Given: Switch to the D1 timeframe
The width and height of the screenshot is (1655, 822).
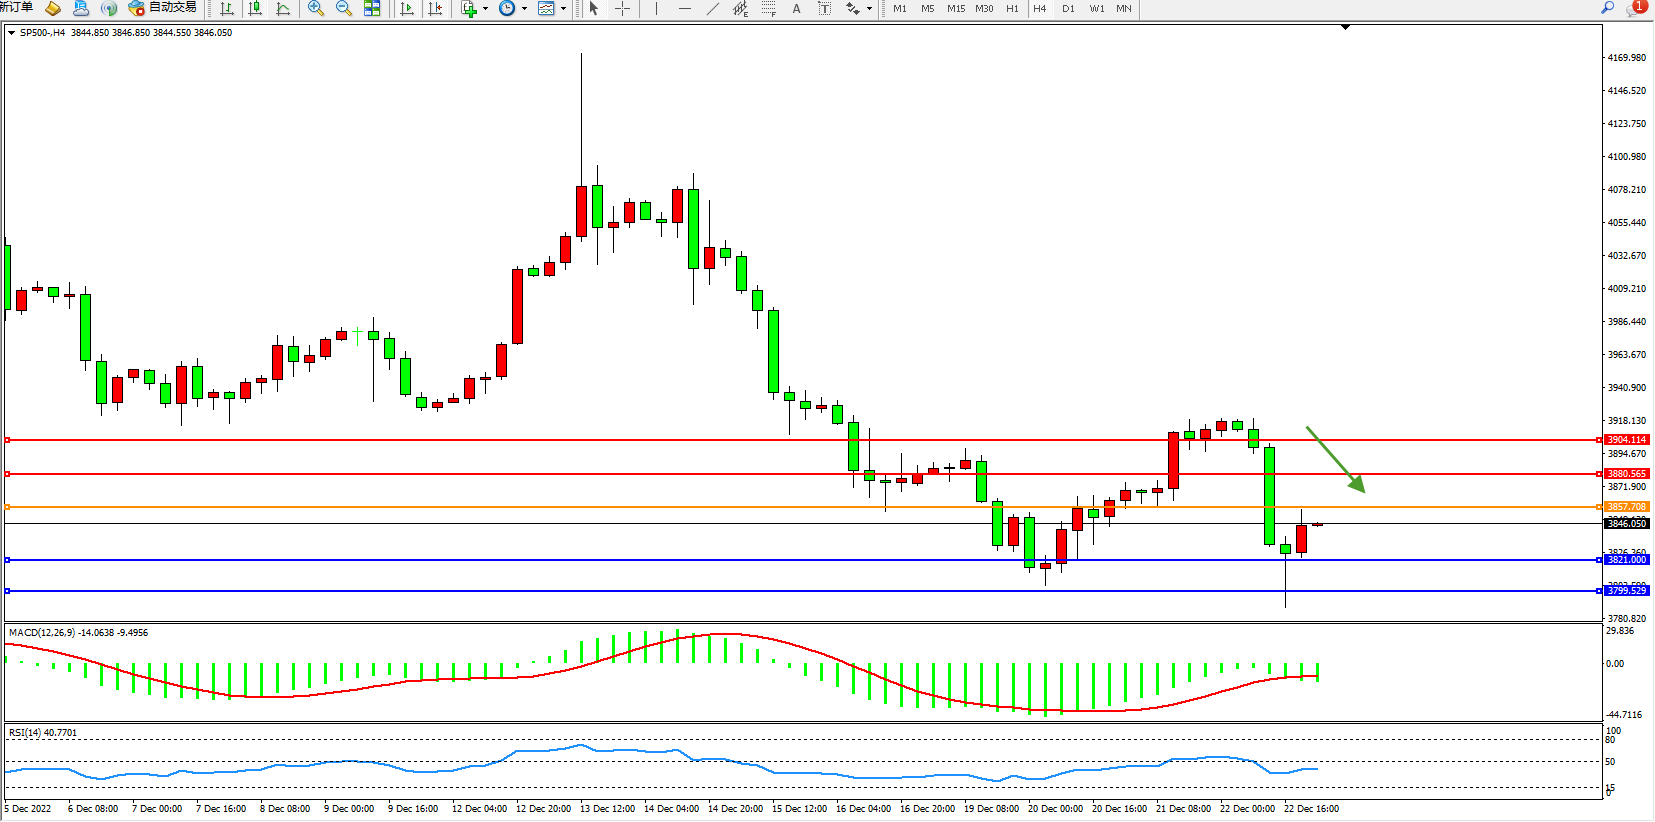Looking at the screenshot, I should pos(1068,9).
